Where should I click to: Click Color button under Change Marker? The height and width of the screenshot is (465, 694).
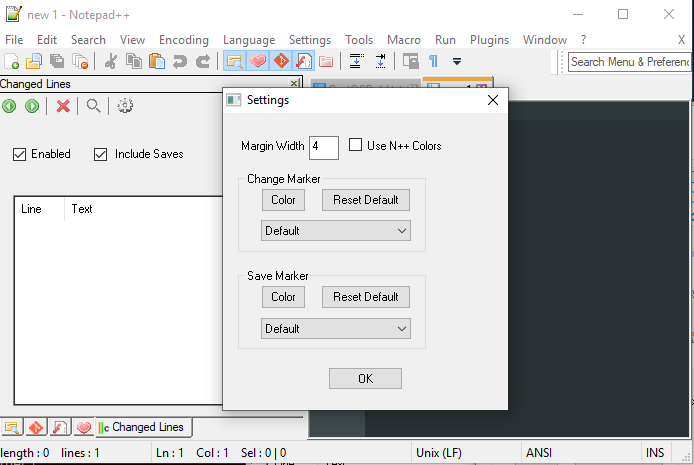point(283,200)
